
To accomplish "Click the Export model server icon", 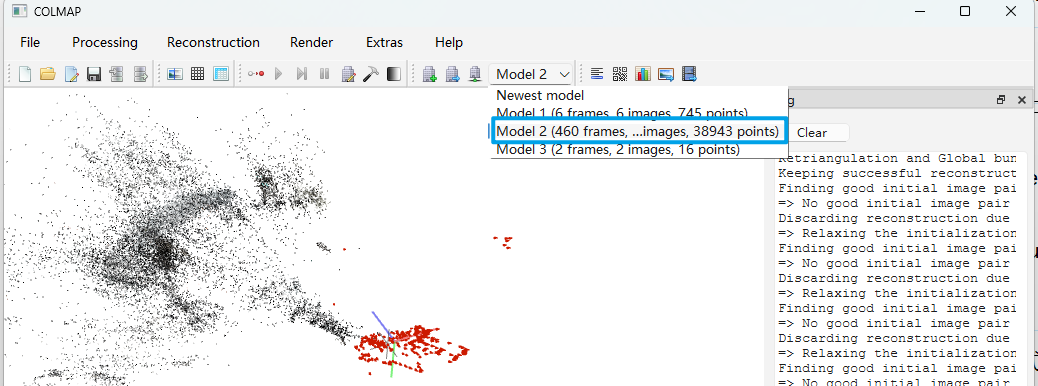I will 140,73.
